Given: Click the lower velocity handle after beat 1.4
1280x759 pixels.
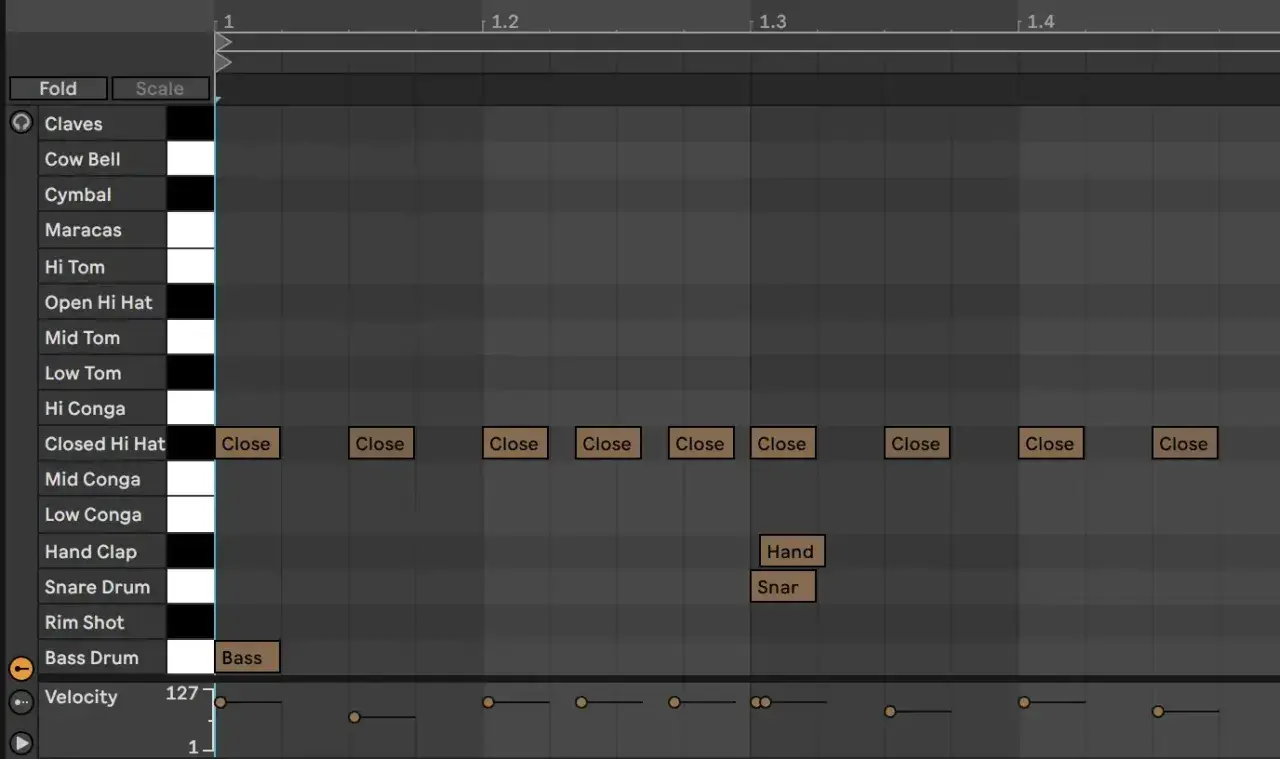Looking at the screenshot, I should pos(1158,712).
